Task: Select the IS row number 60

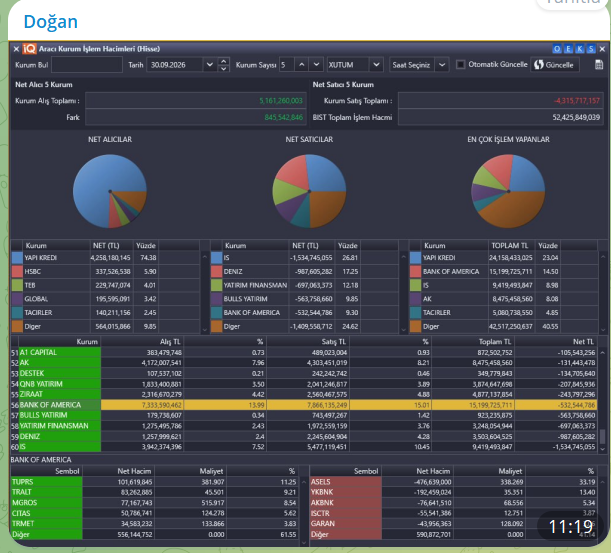Action: click(x=304, y=447)
